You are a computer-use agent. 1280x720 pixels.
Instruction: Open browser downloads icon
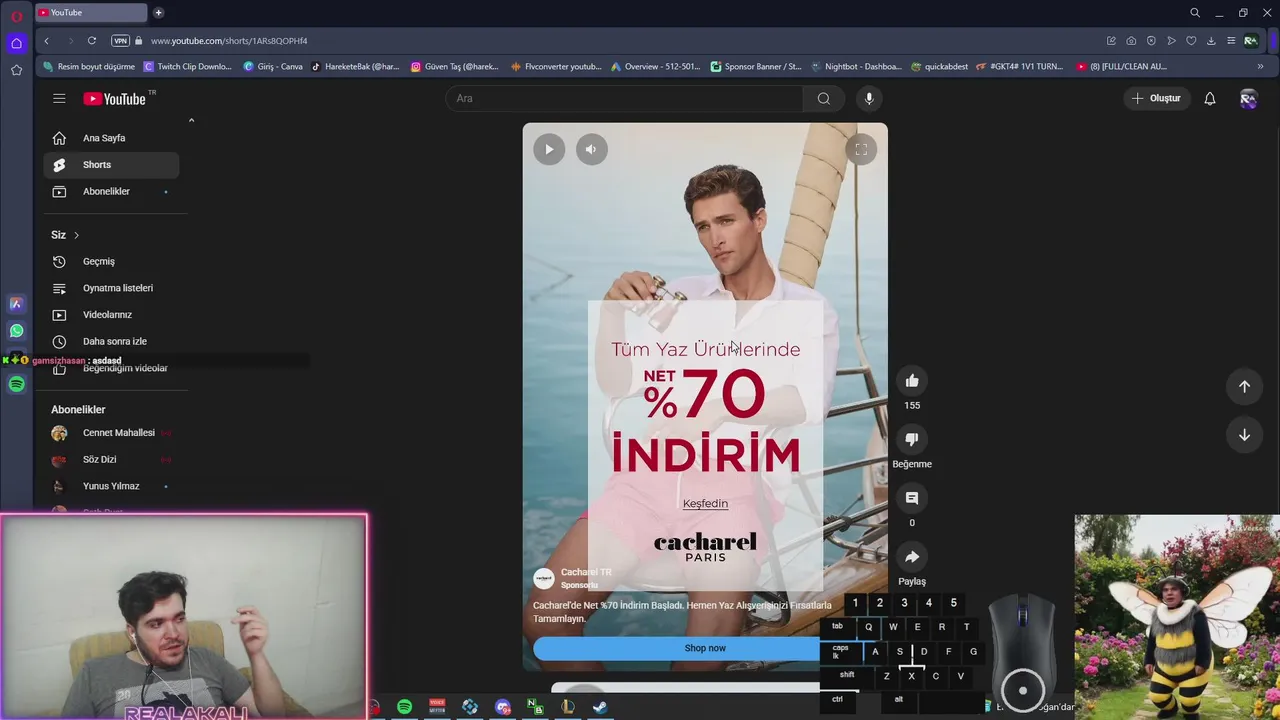pyautogui.click(x=1211, y=41)
